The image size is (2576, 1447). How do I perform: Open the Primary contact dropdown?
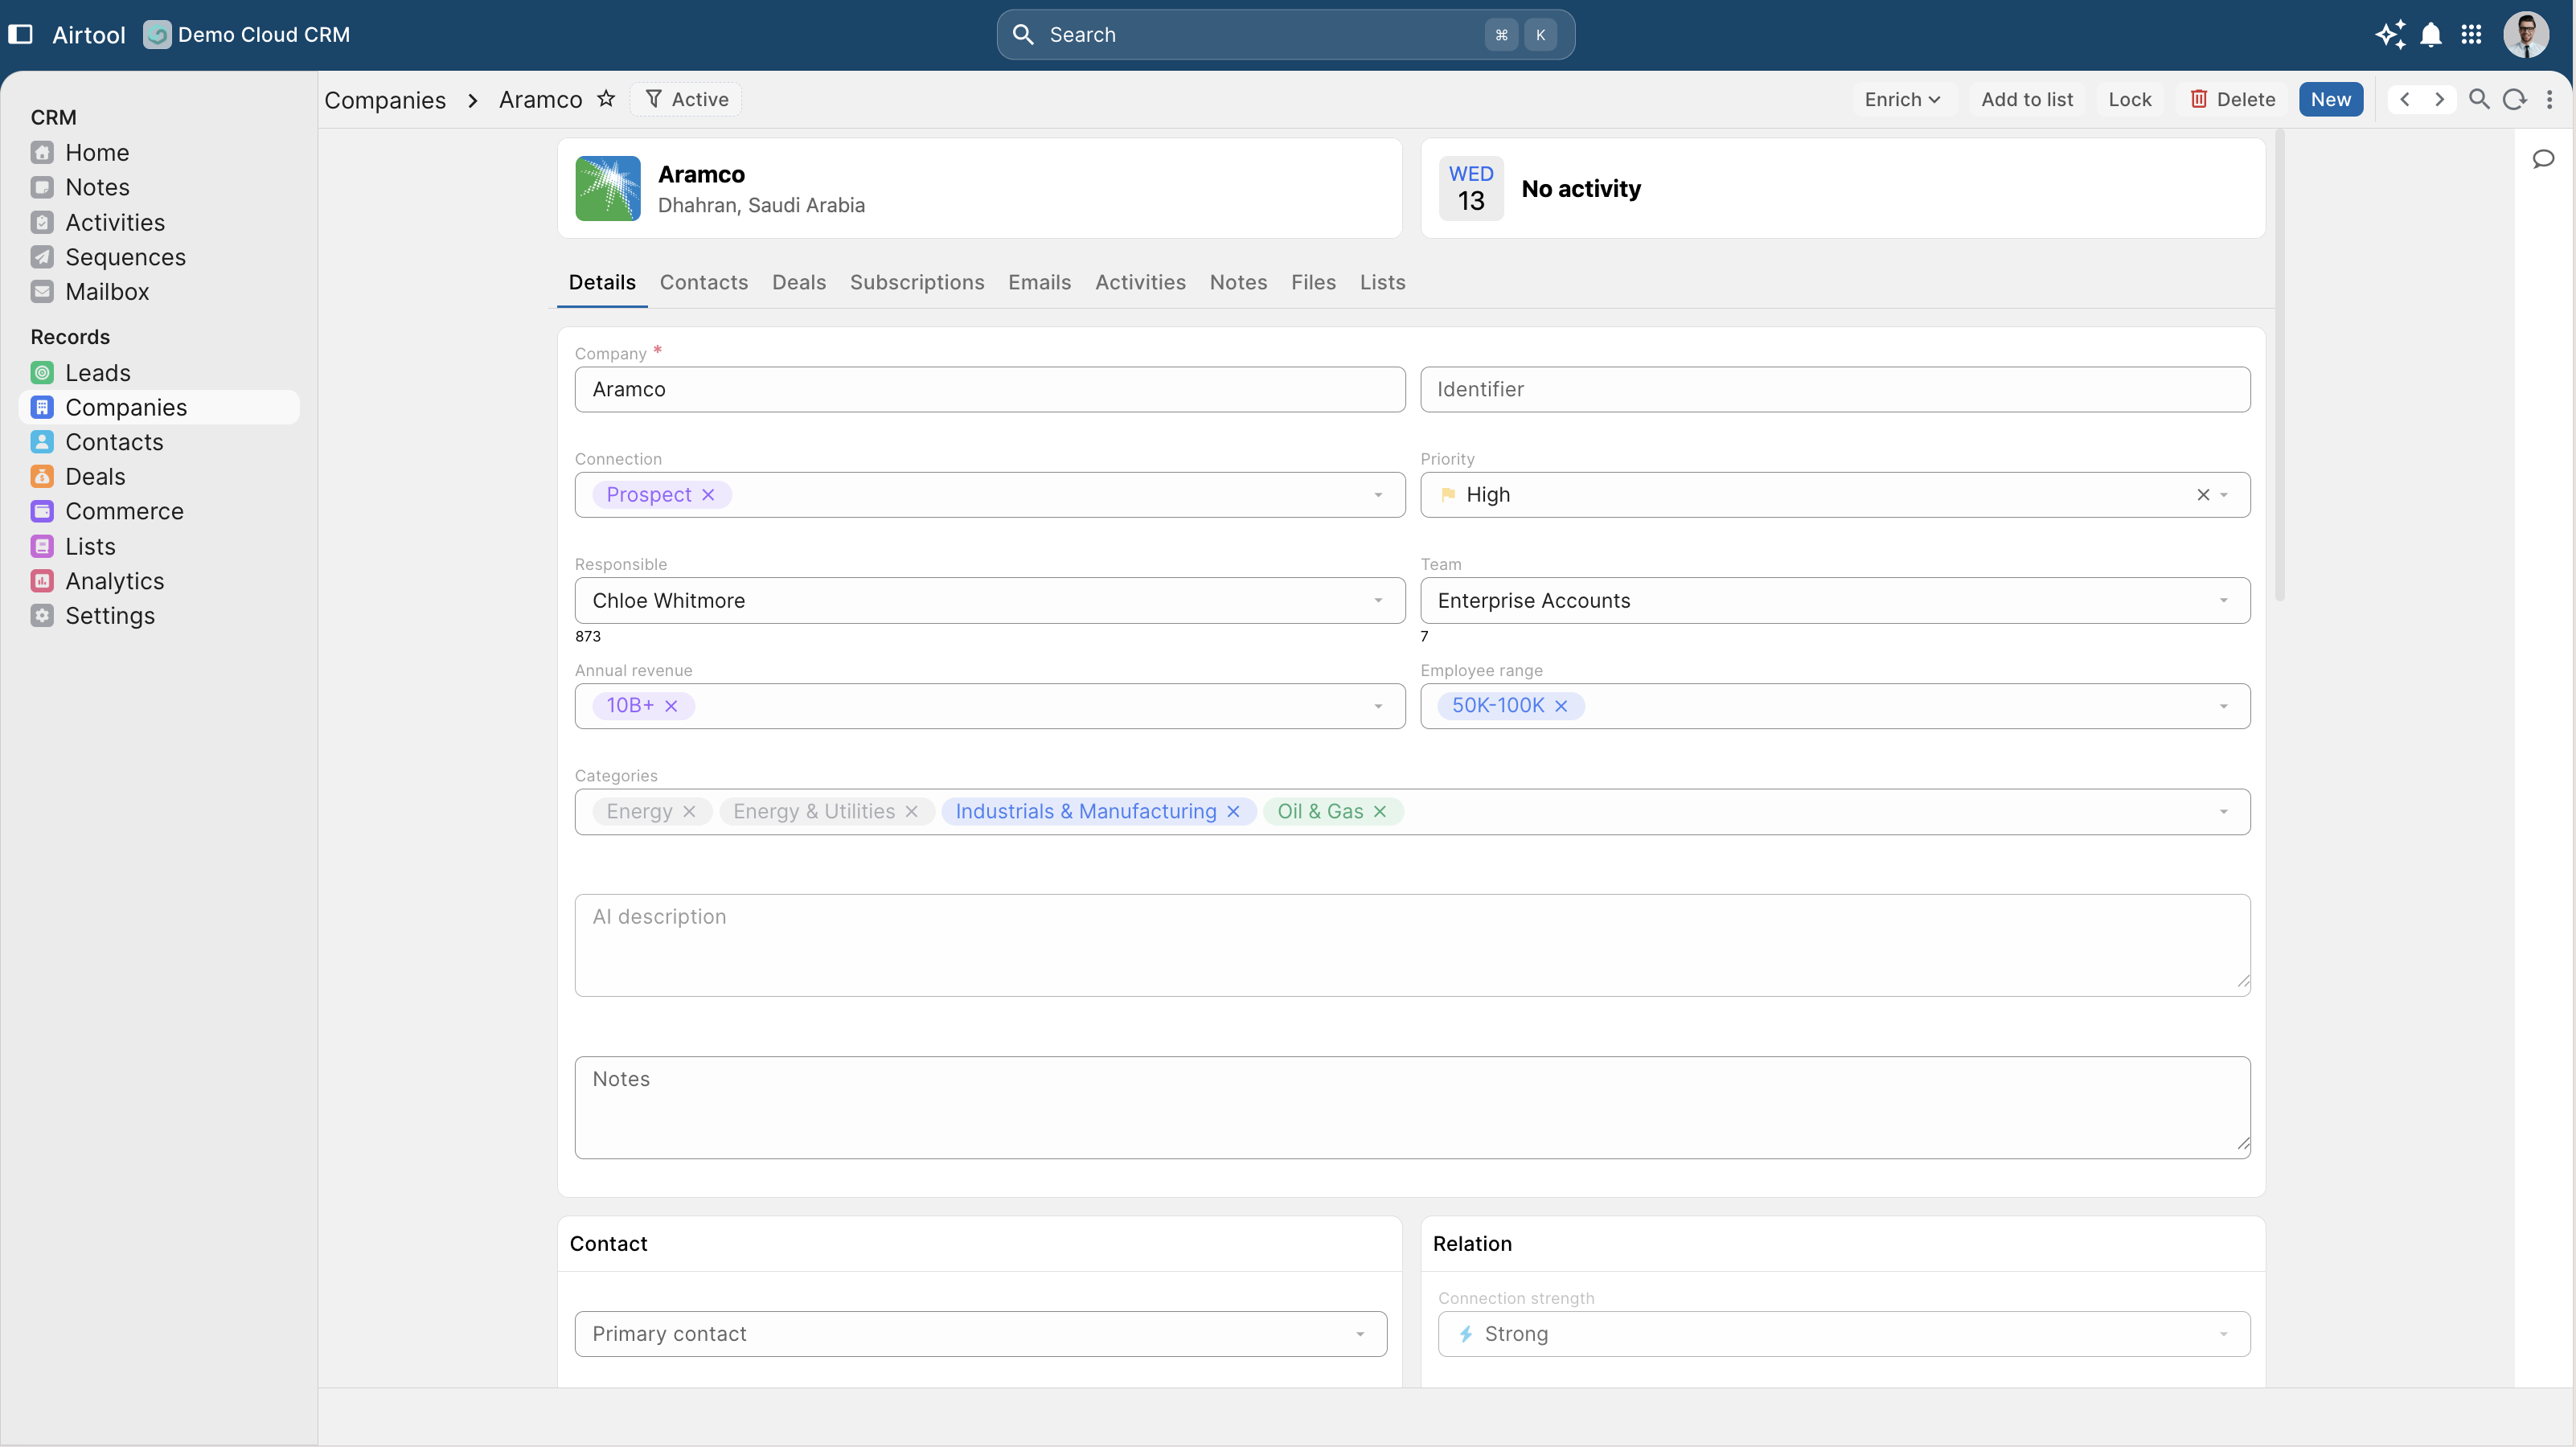tap(981, 1334)
